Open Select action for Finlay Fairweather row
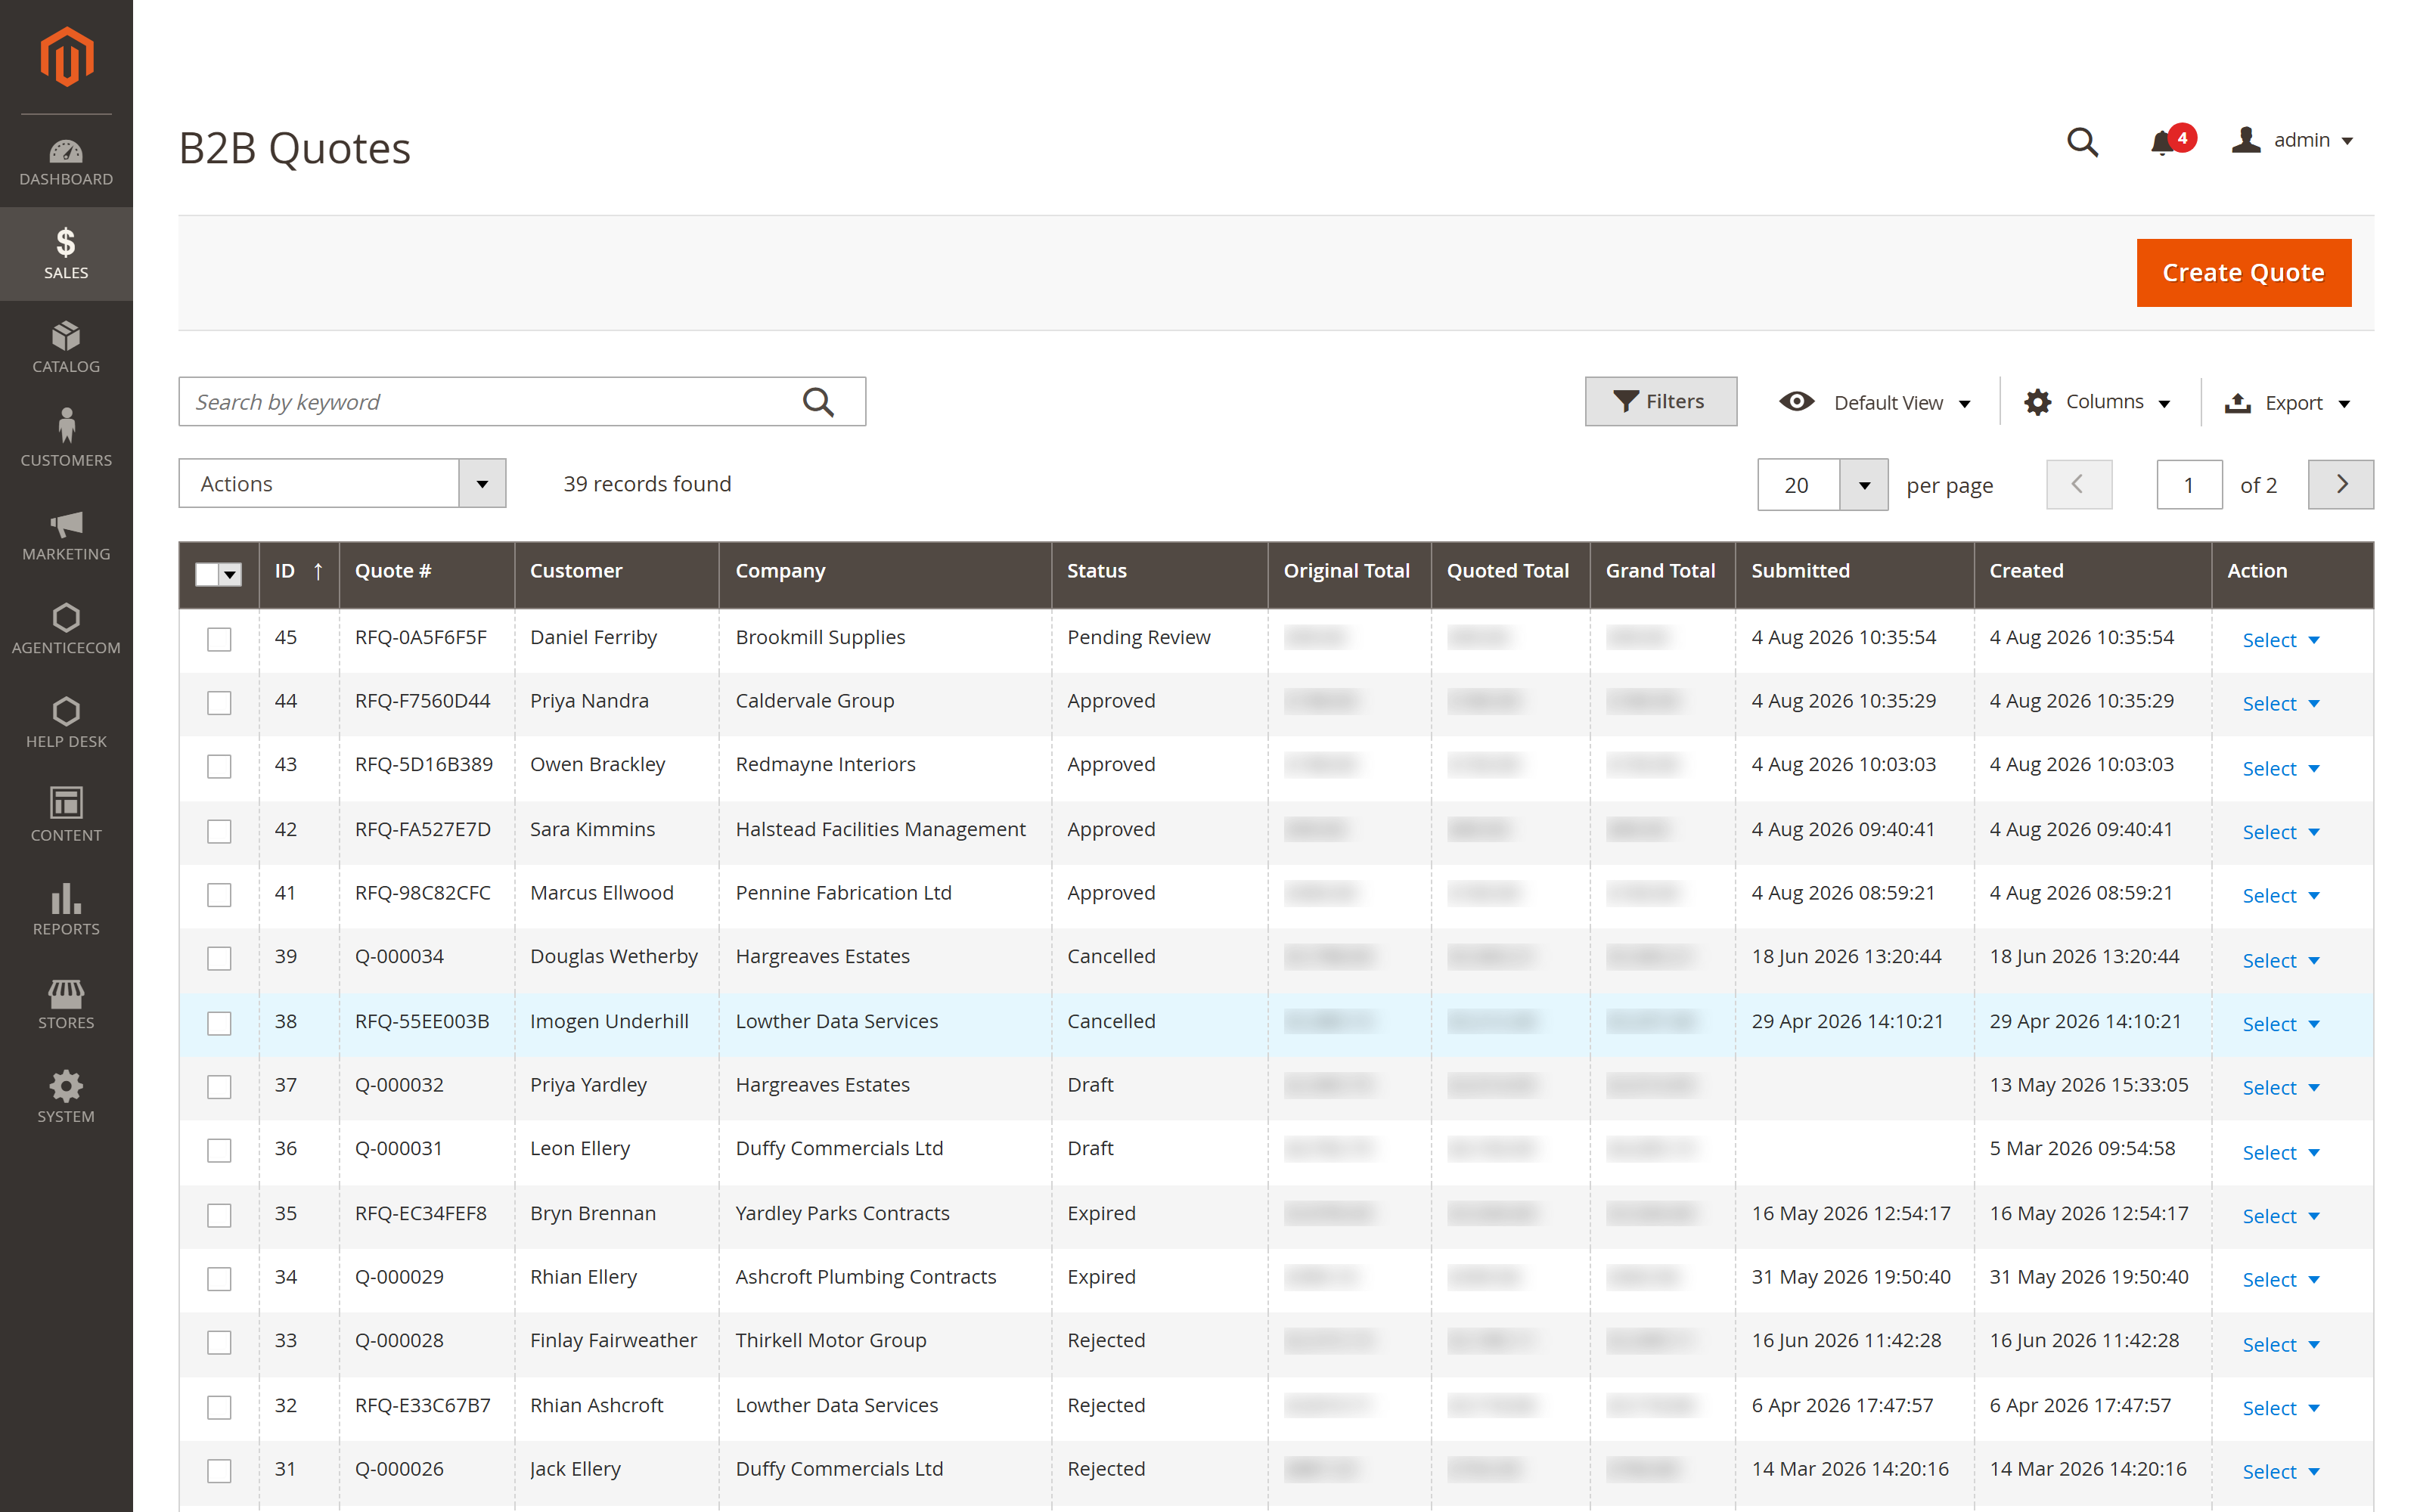The height and width of the screenshot is (1512, 2420). (2280, 1345)
